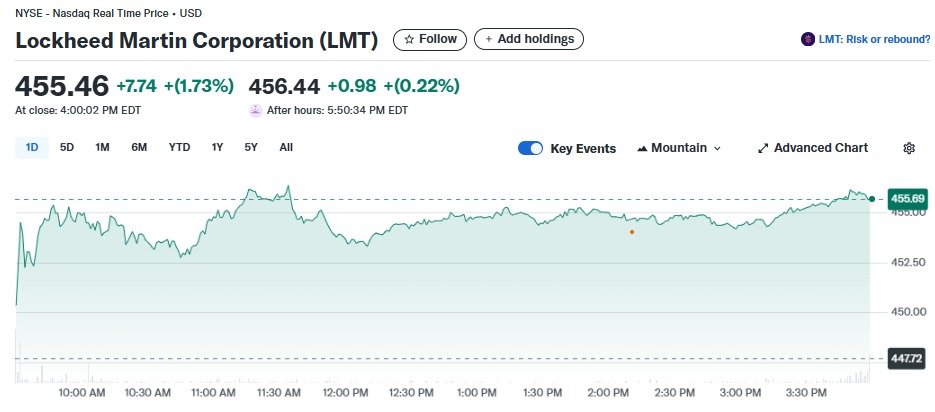Image resolution: width=935 pixels, height=412 pixels.
Task: Select the 5D range tab
Action: pos(67,147)
